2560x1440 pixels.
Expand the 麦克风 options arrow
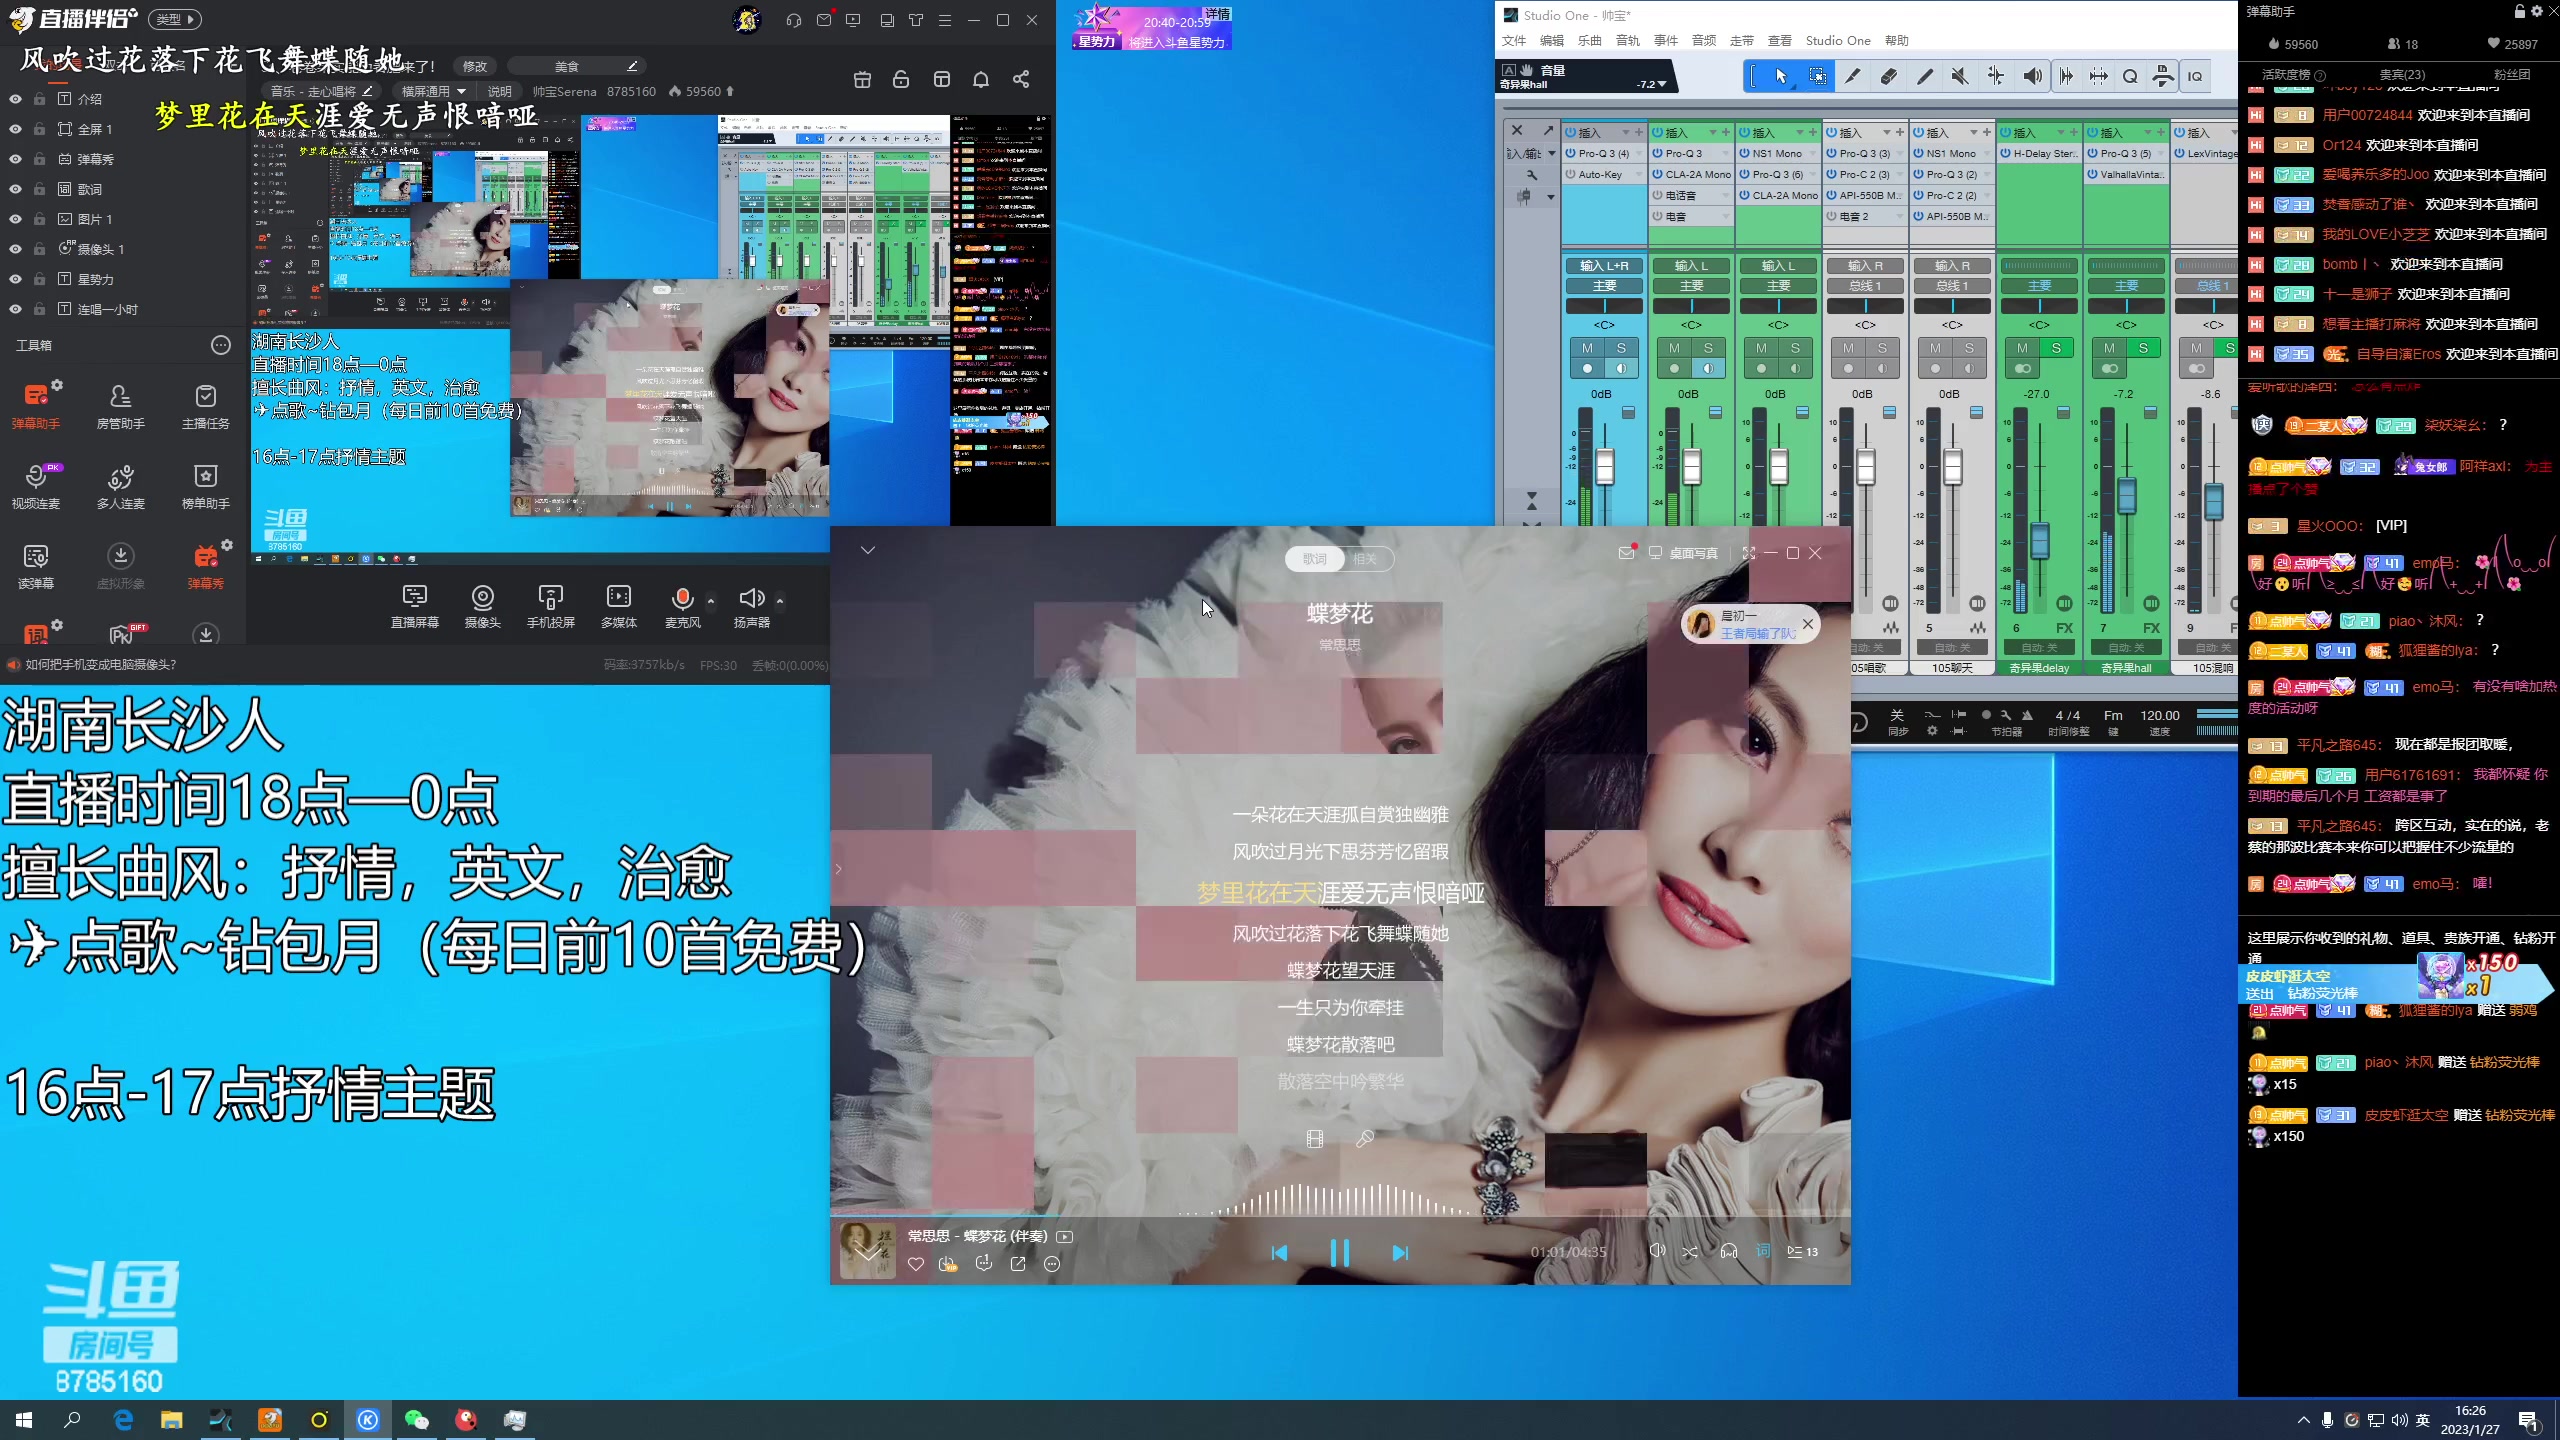711,601
